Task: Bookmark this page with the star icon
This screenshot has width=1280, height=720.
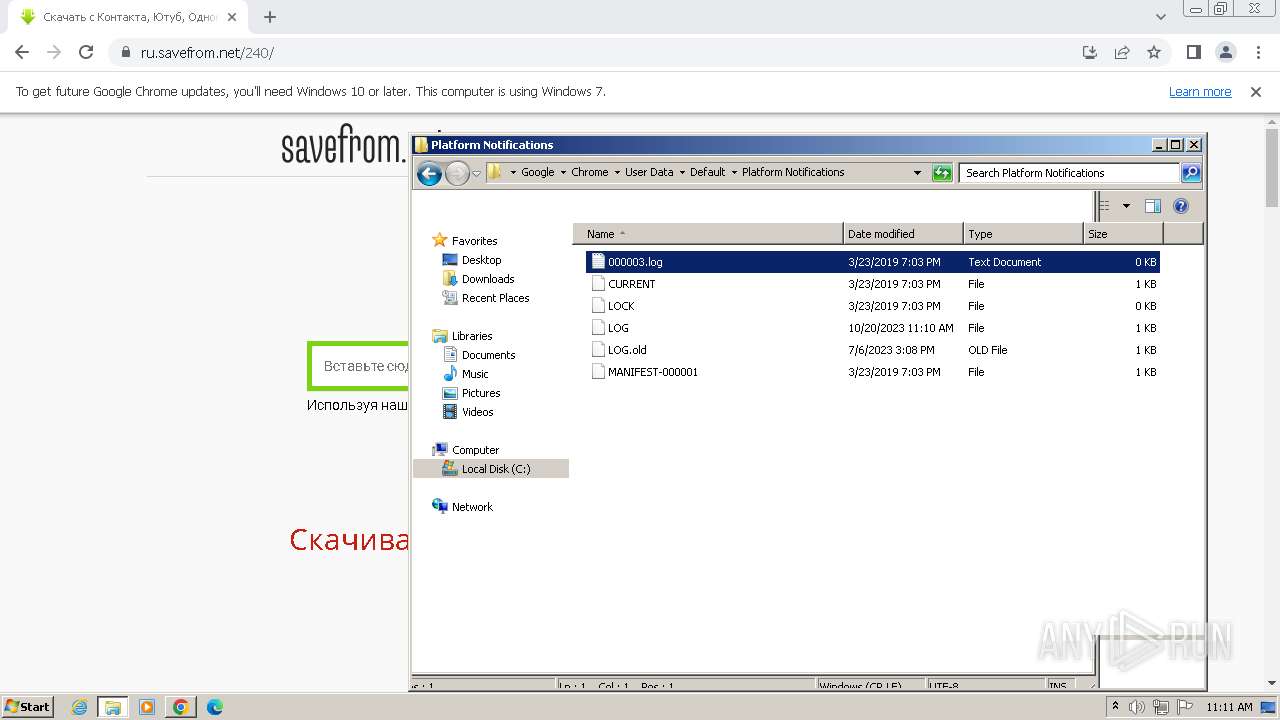Action: 1154,52
